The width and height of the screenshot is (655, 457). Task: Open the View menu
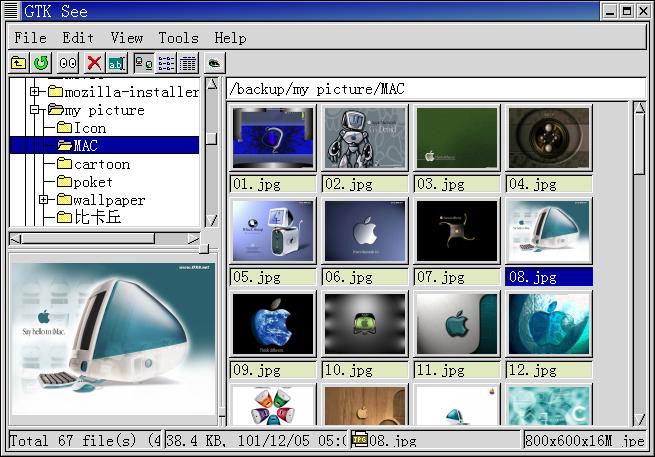pyautogui.click(x=127, y=38)
